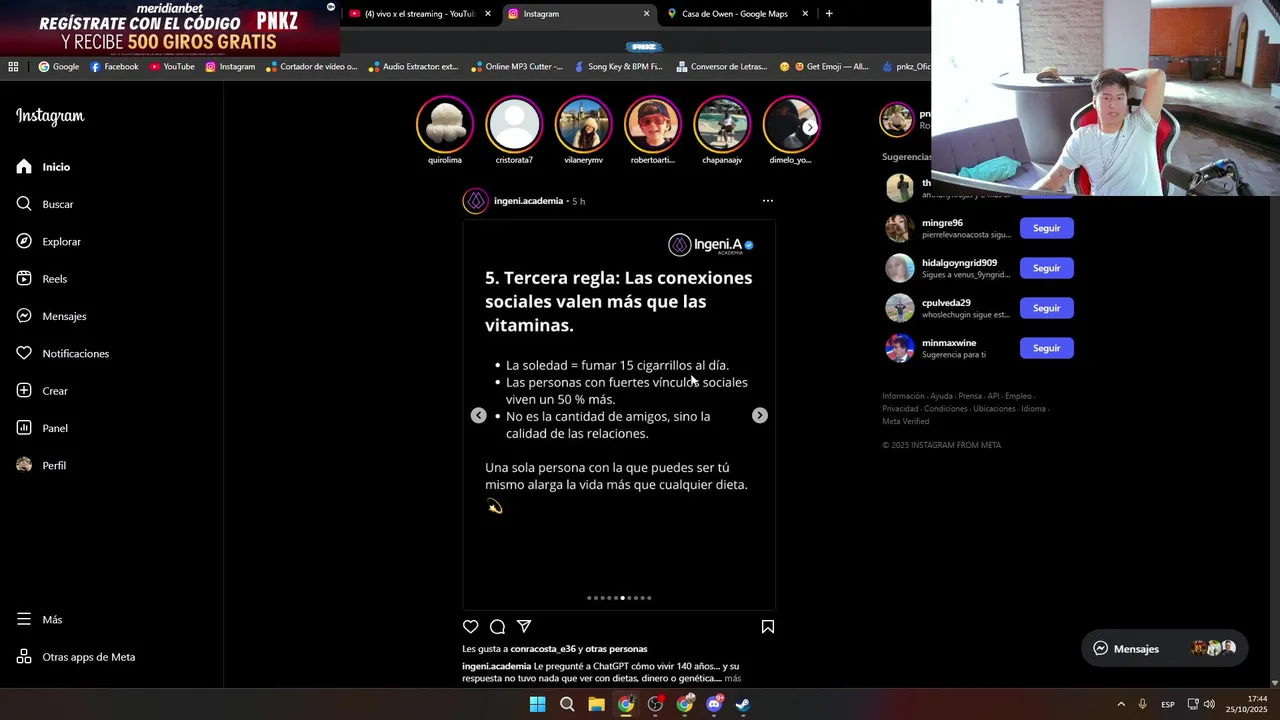Open the Facebook bookmark

(x=114, y=67)
